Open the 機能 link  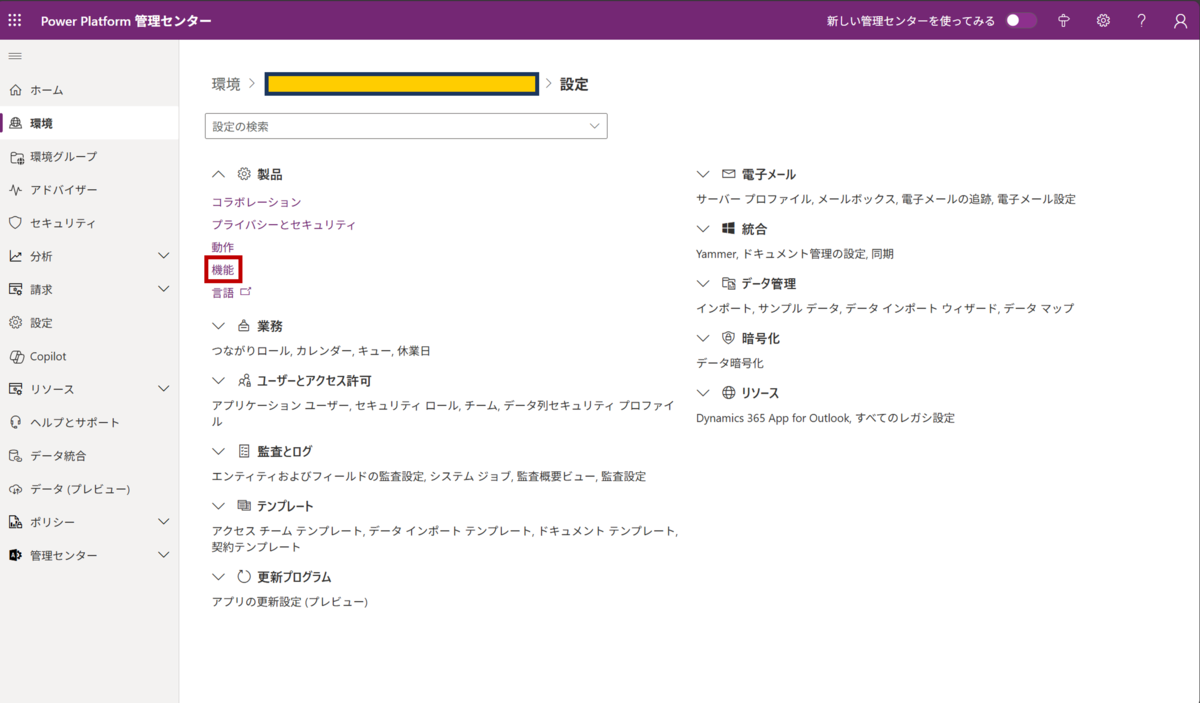pos(223,270)
